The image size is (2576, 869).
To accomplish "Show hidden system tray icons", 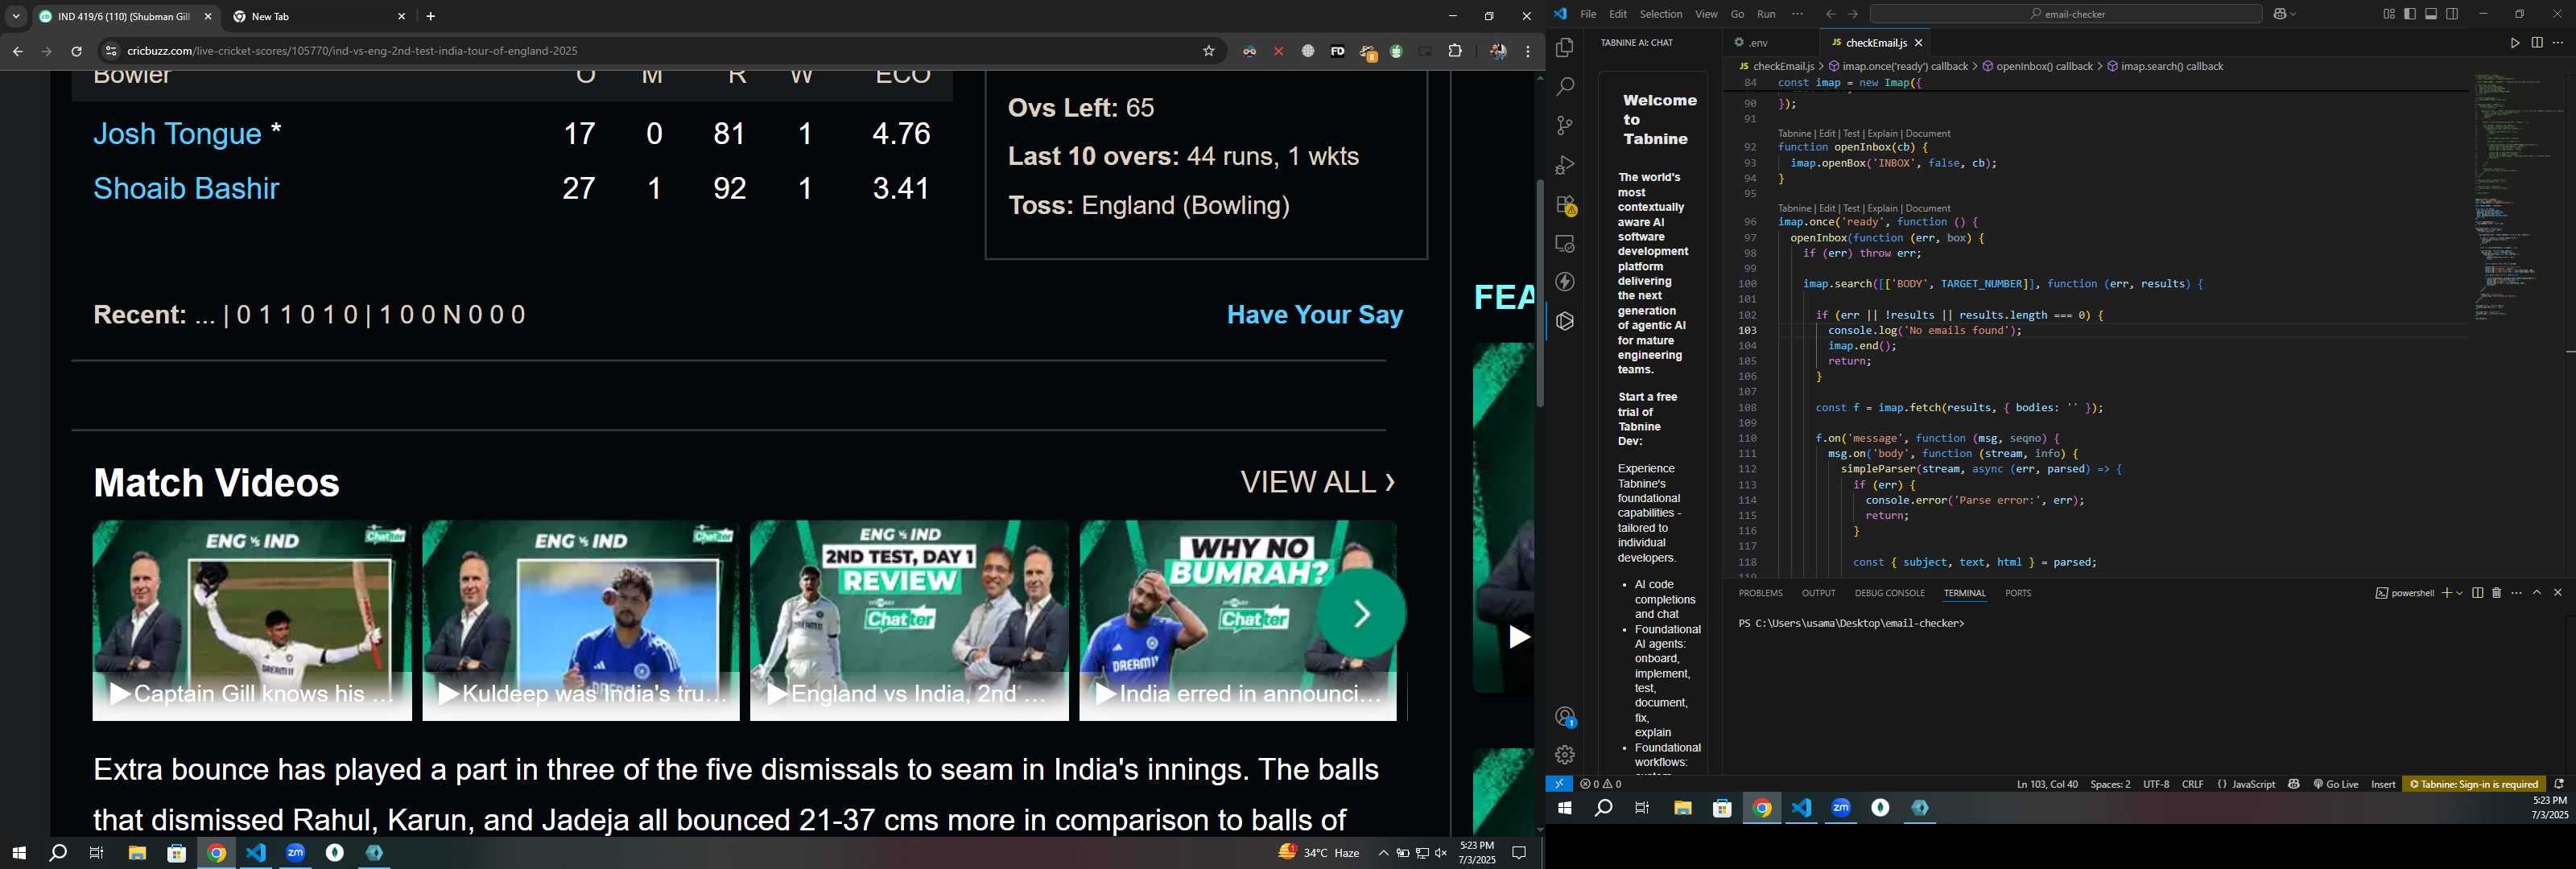I will [x=1383, y=853].
